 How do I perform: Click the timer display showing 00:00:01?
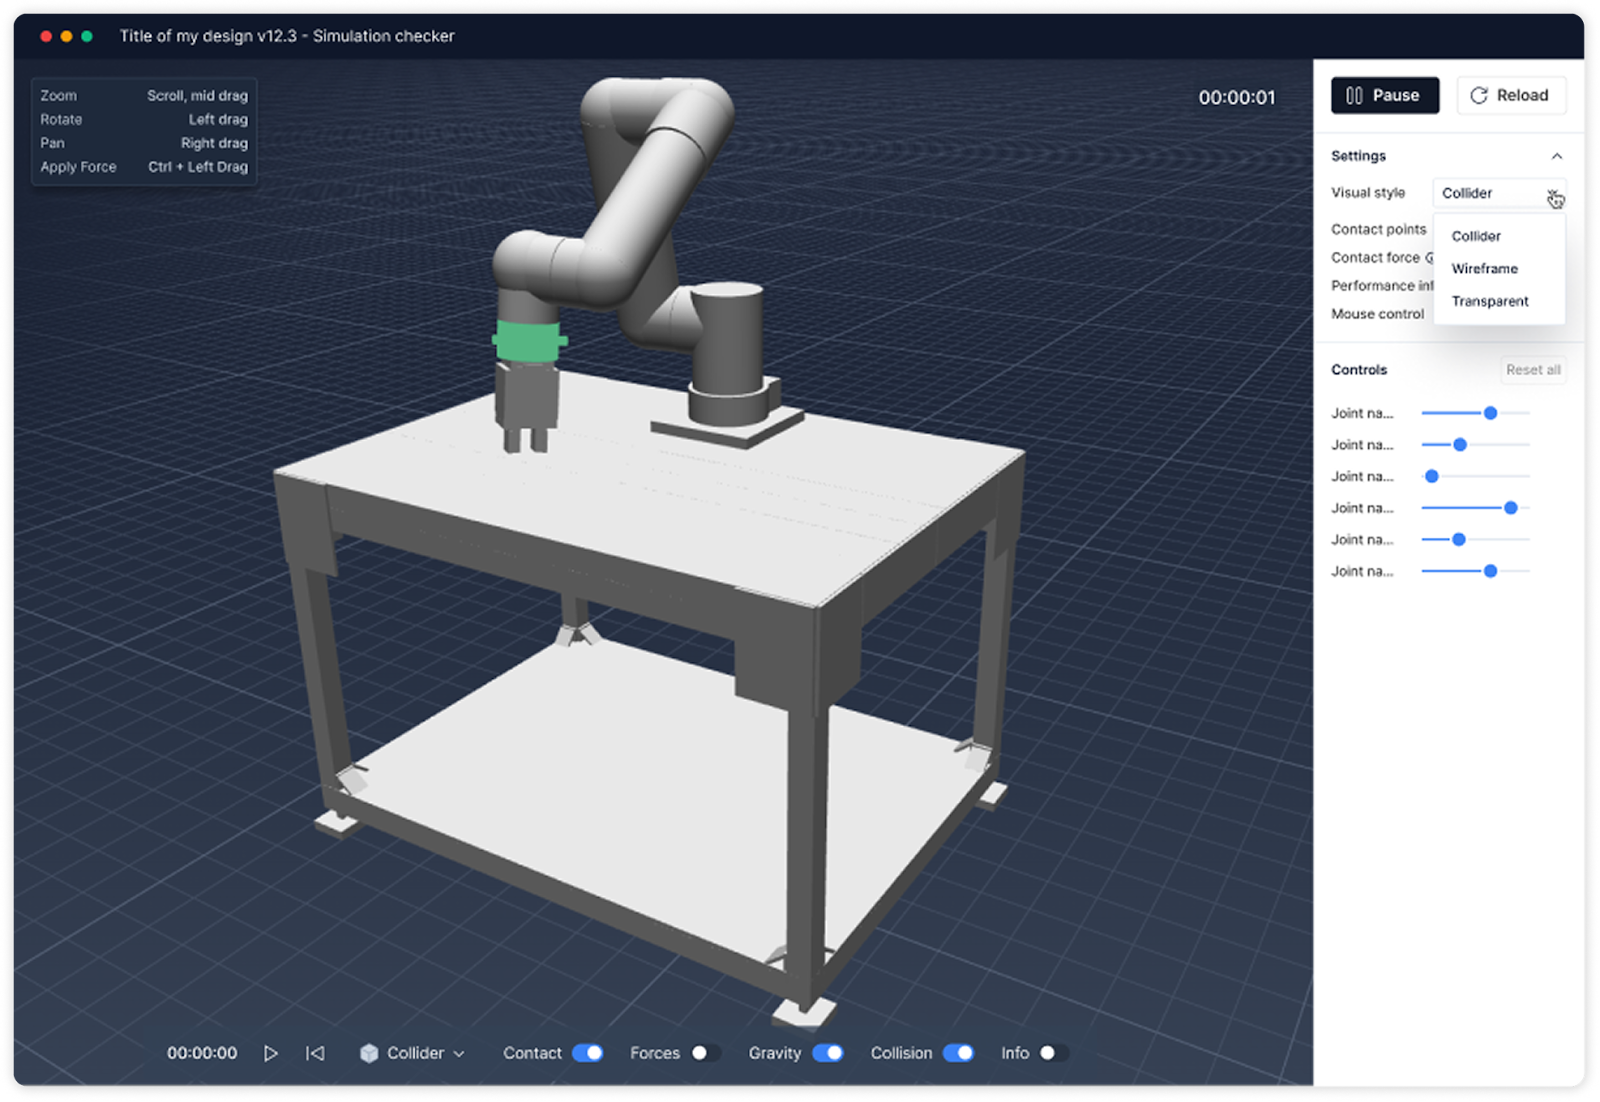tap(1237, 97)
